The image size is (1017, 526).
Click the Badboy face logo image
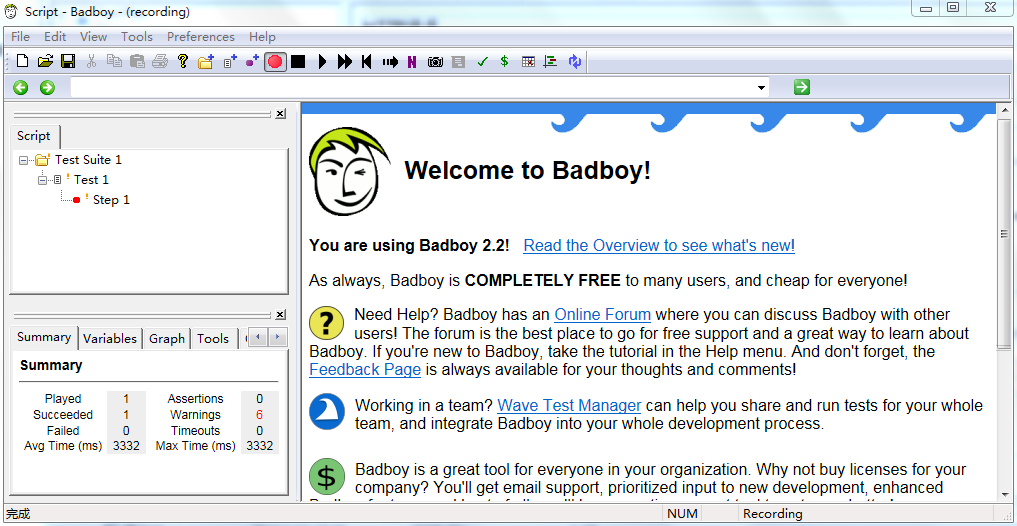click(x=350, y=171)
